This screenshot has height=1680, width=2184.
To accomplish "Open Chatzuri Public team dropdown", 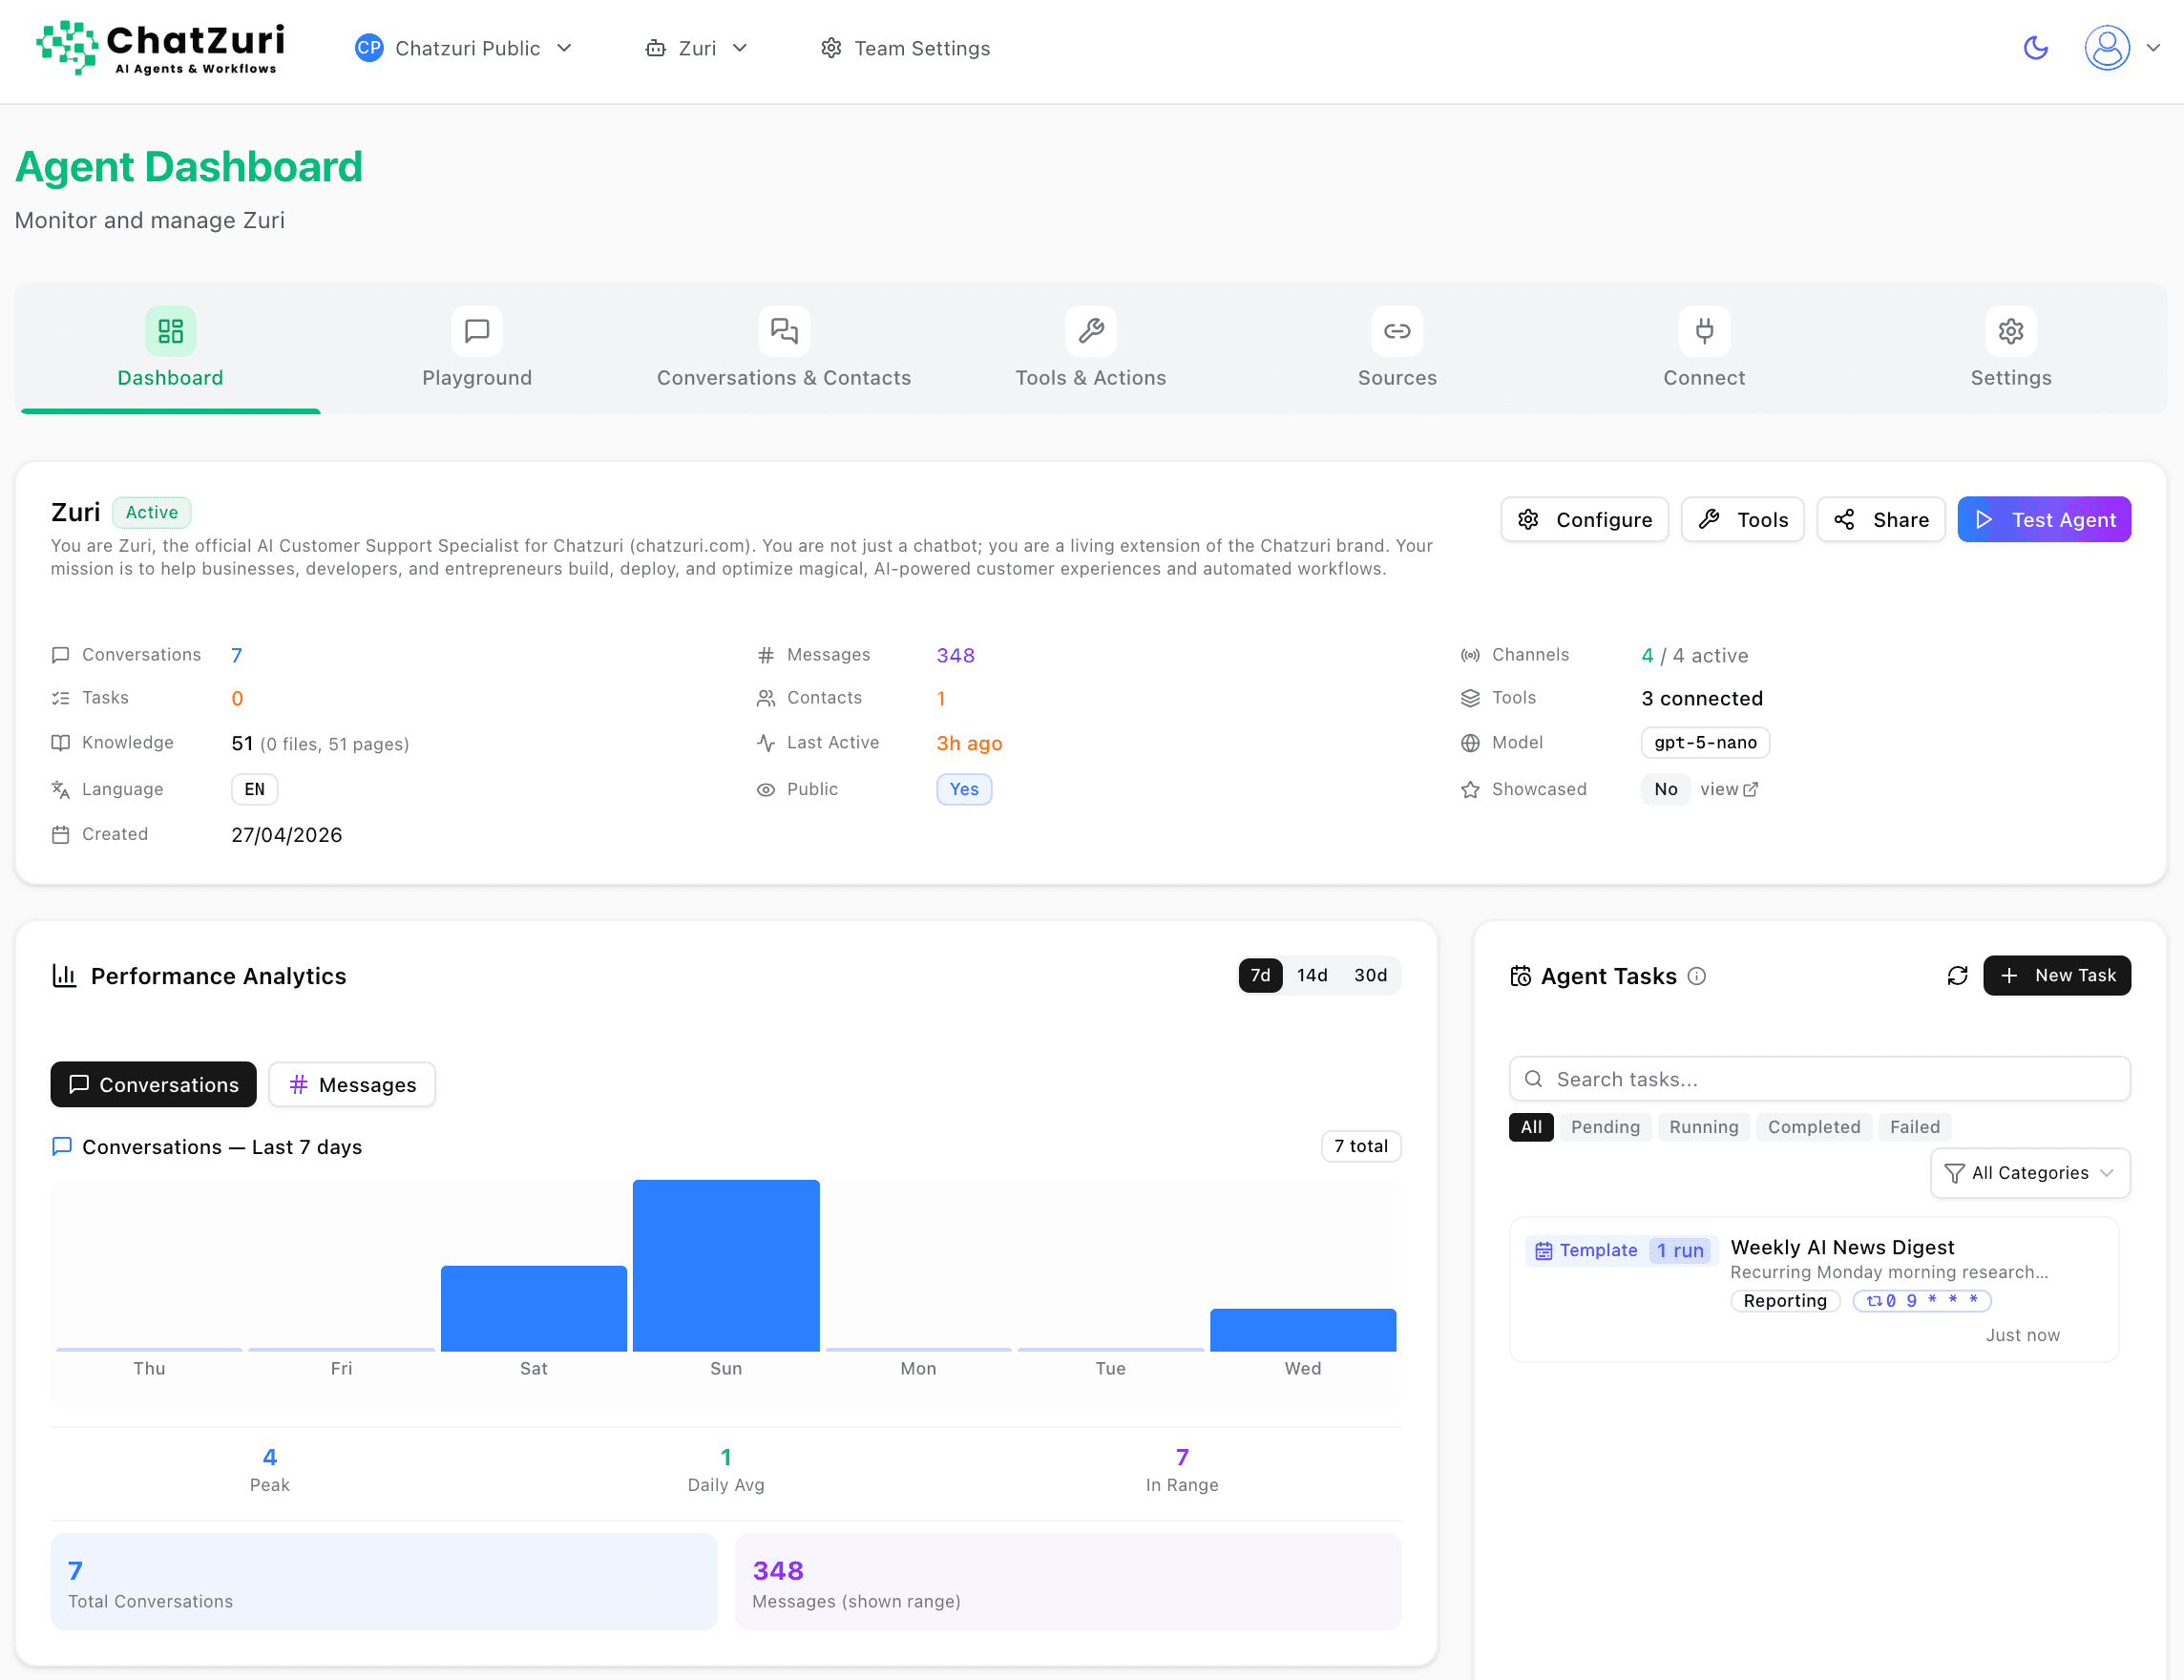I will [x=463, y=48].
